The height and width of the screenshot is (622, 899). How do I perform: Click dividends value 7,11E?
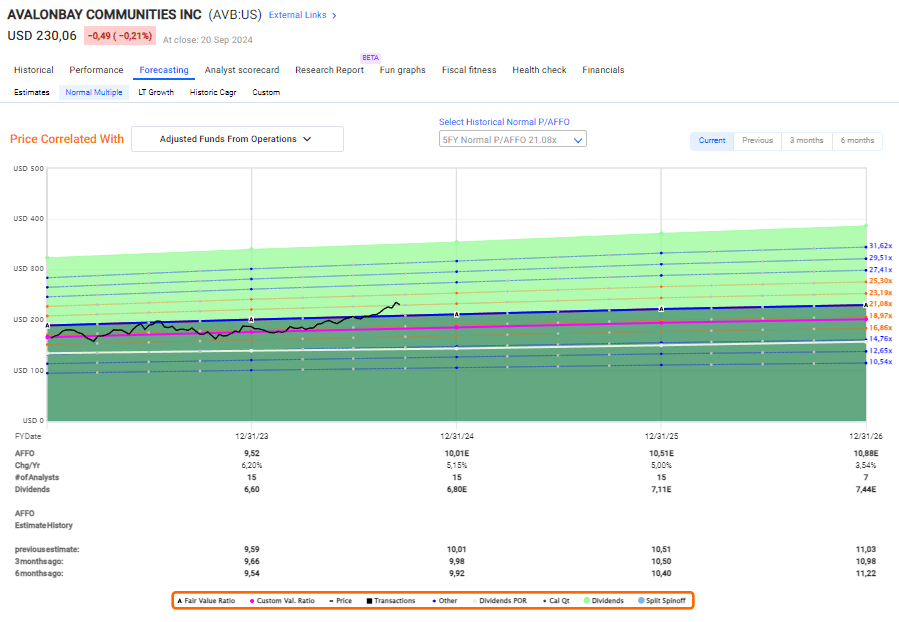[x=661, y=490]
